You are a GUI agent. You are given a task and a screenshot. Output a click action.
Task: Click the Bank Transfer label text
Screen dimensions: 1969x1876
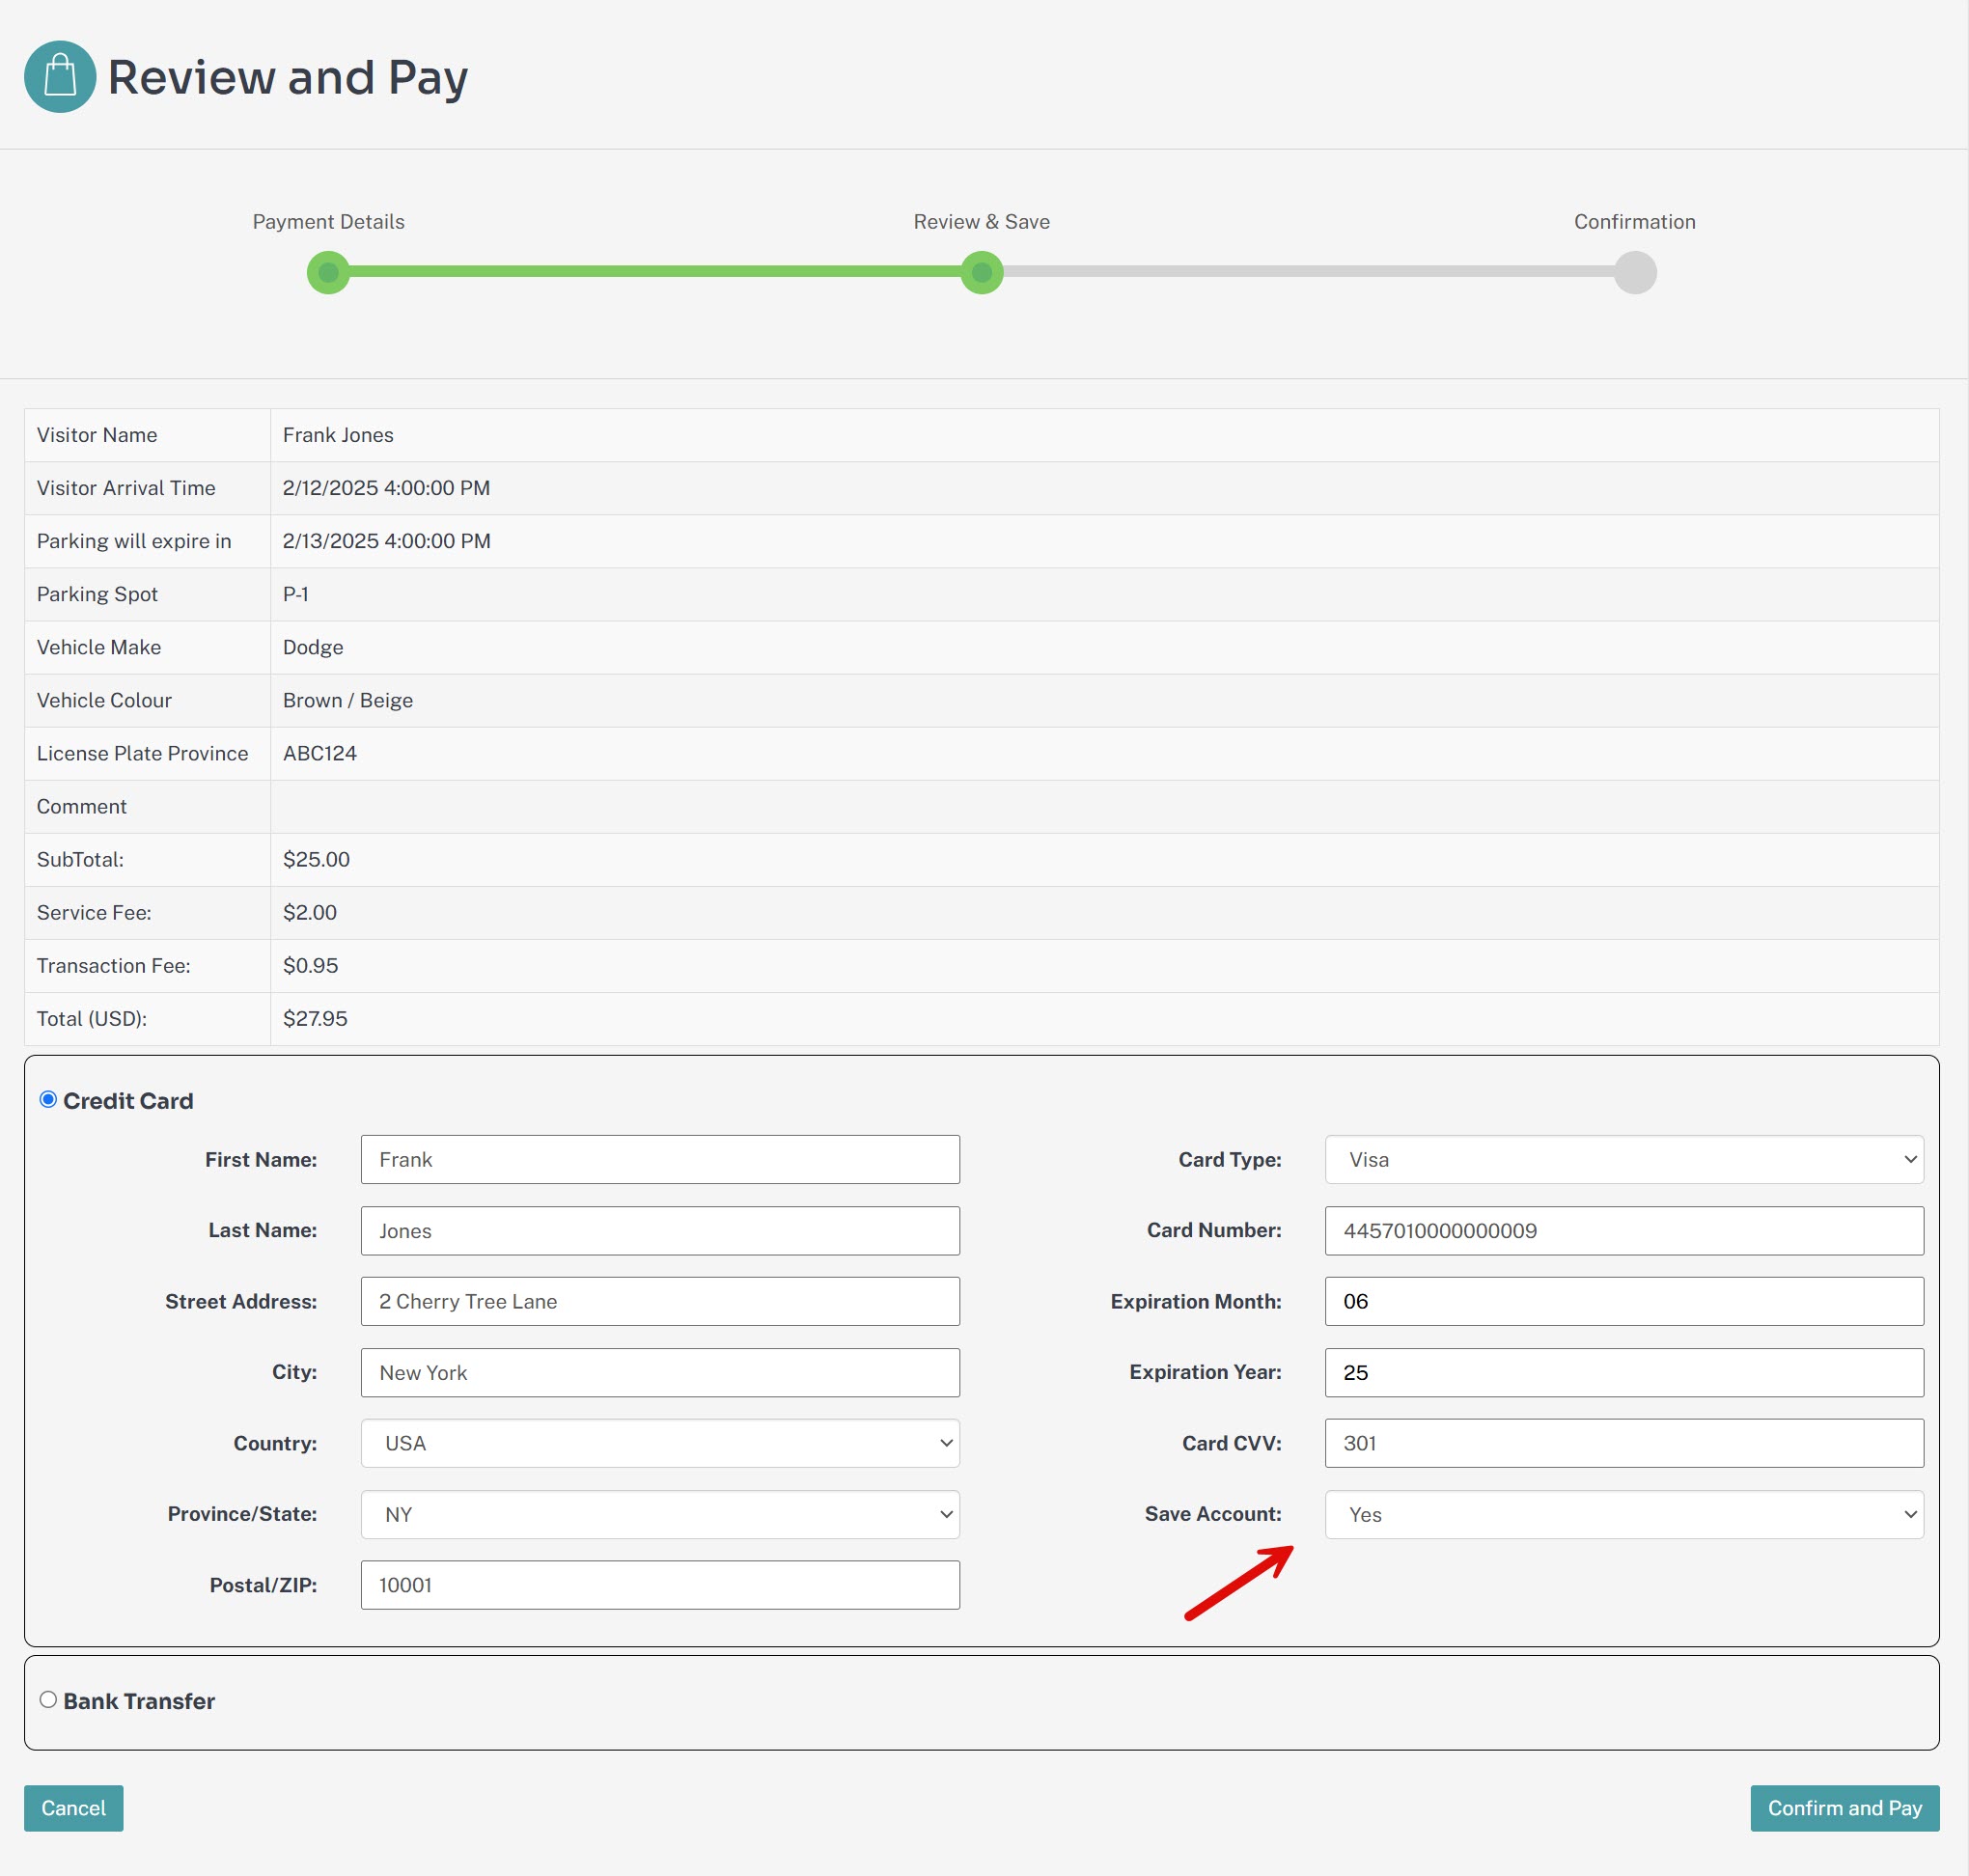coord(139,1700)
